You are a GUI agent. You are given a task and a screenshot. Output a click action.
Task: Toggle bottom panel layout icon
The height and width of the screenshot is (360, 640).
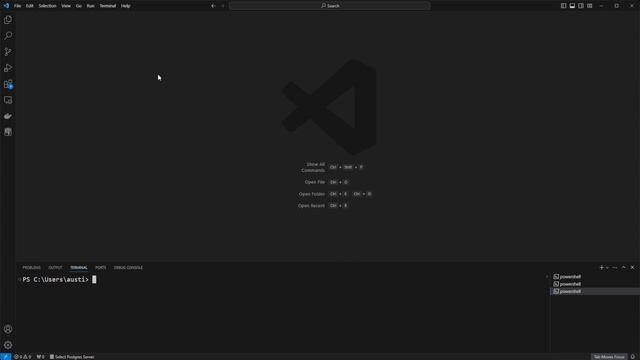point(572,6)
